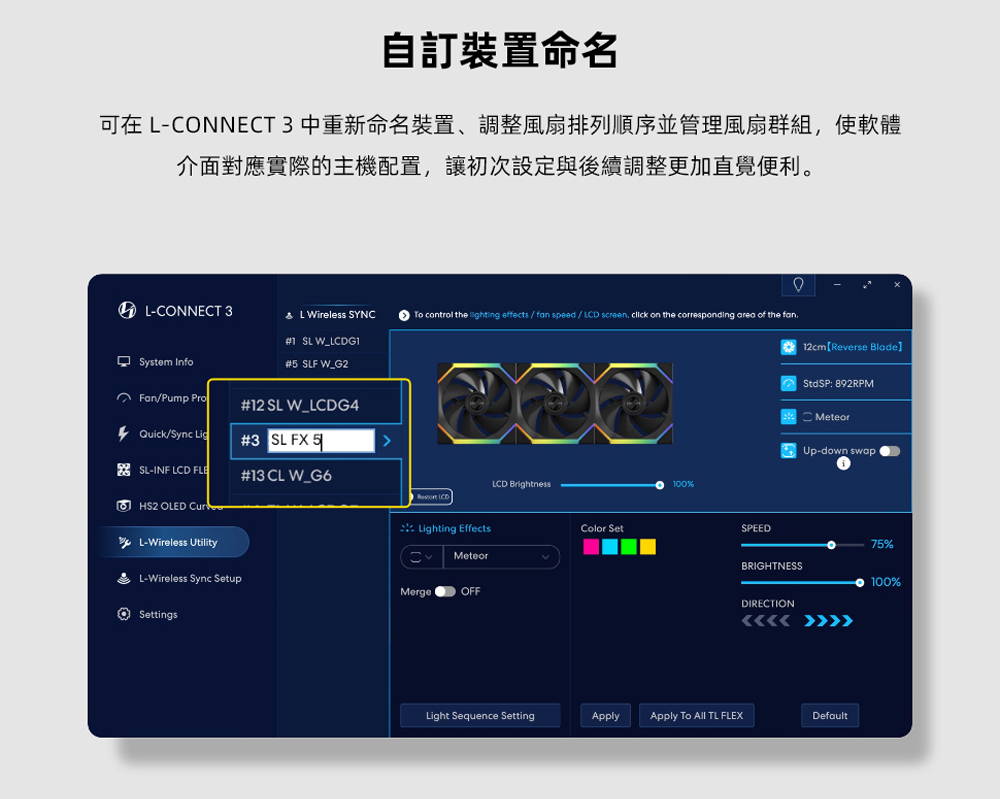Select device #12 SL W_LCDG4

click(x=316, y=406)
